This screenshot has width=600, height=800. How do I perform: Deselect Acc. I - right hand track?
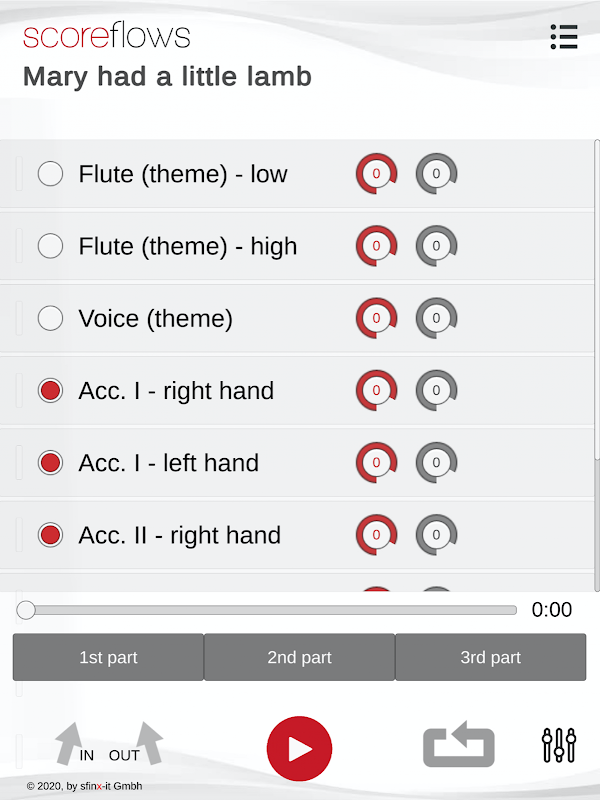click(x=50, y=390)
